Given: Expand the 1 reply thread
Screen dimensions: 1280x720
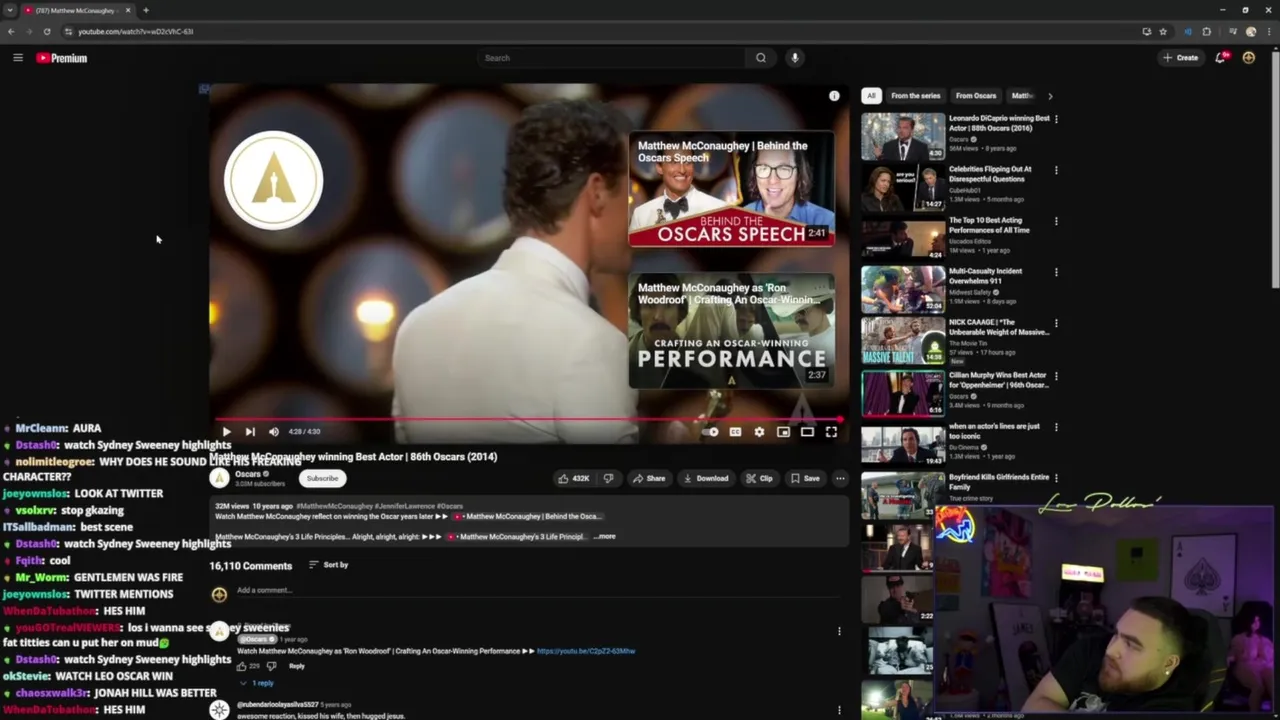Looking at the screenshot, I should coord(258,683).
